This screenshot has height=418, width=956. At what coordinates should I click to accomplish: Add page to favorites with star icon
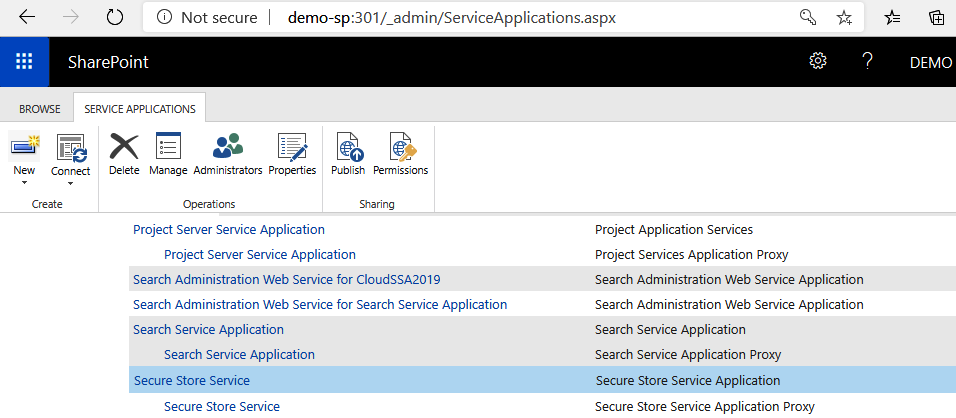[844, 18]
